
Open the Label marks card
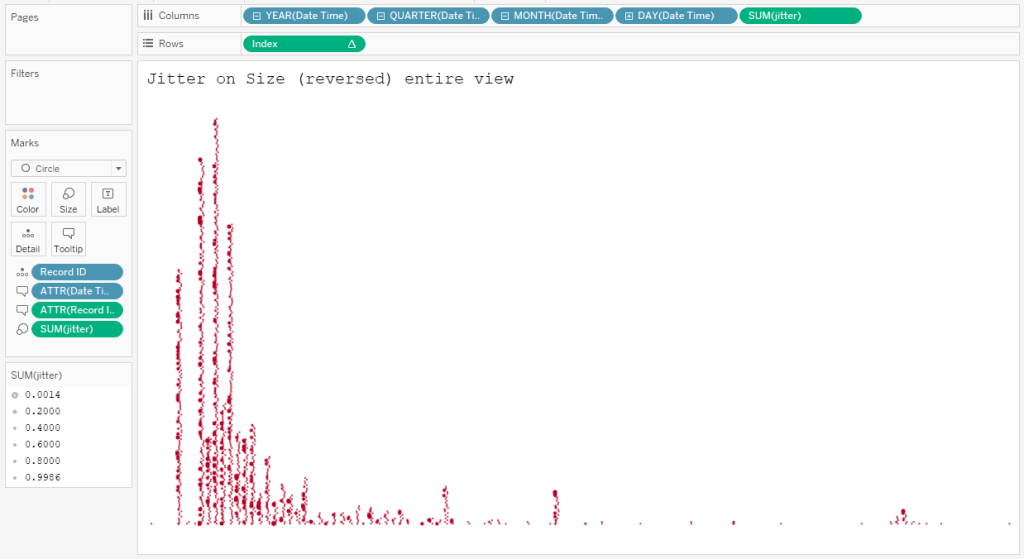(x=108, y=199)
